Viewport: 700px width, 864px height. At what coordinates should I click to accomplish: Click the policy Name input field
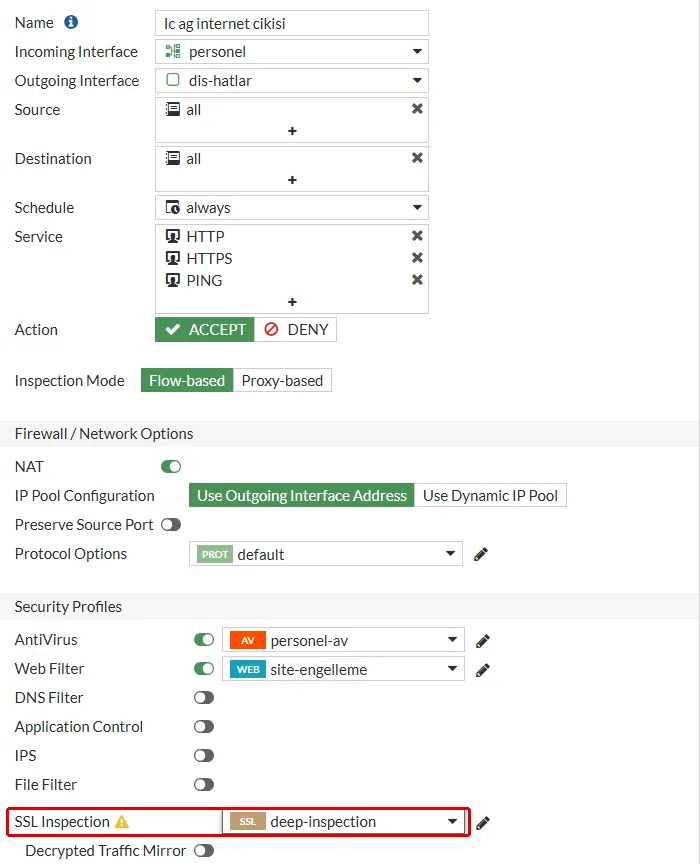(x=292, y=23)
